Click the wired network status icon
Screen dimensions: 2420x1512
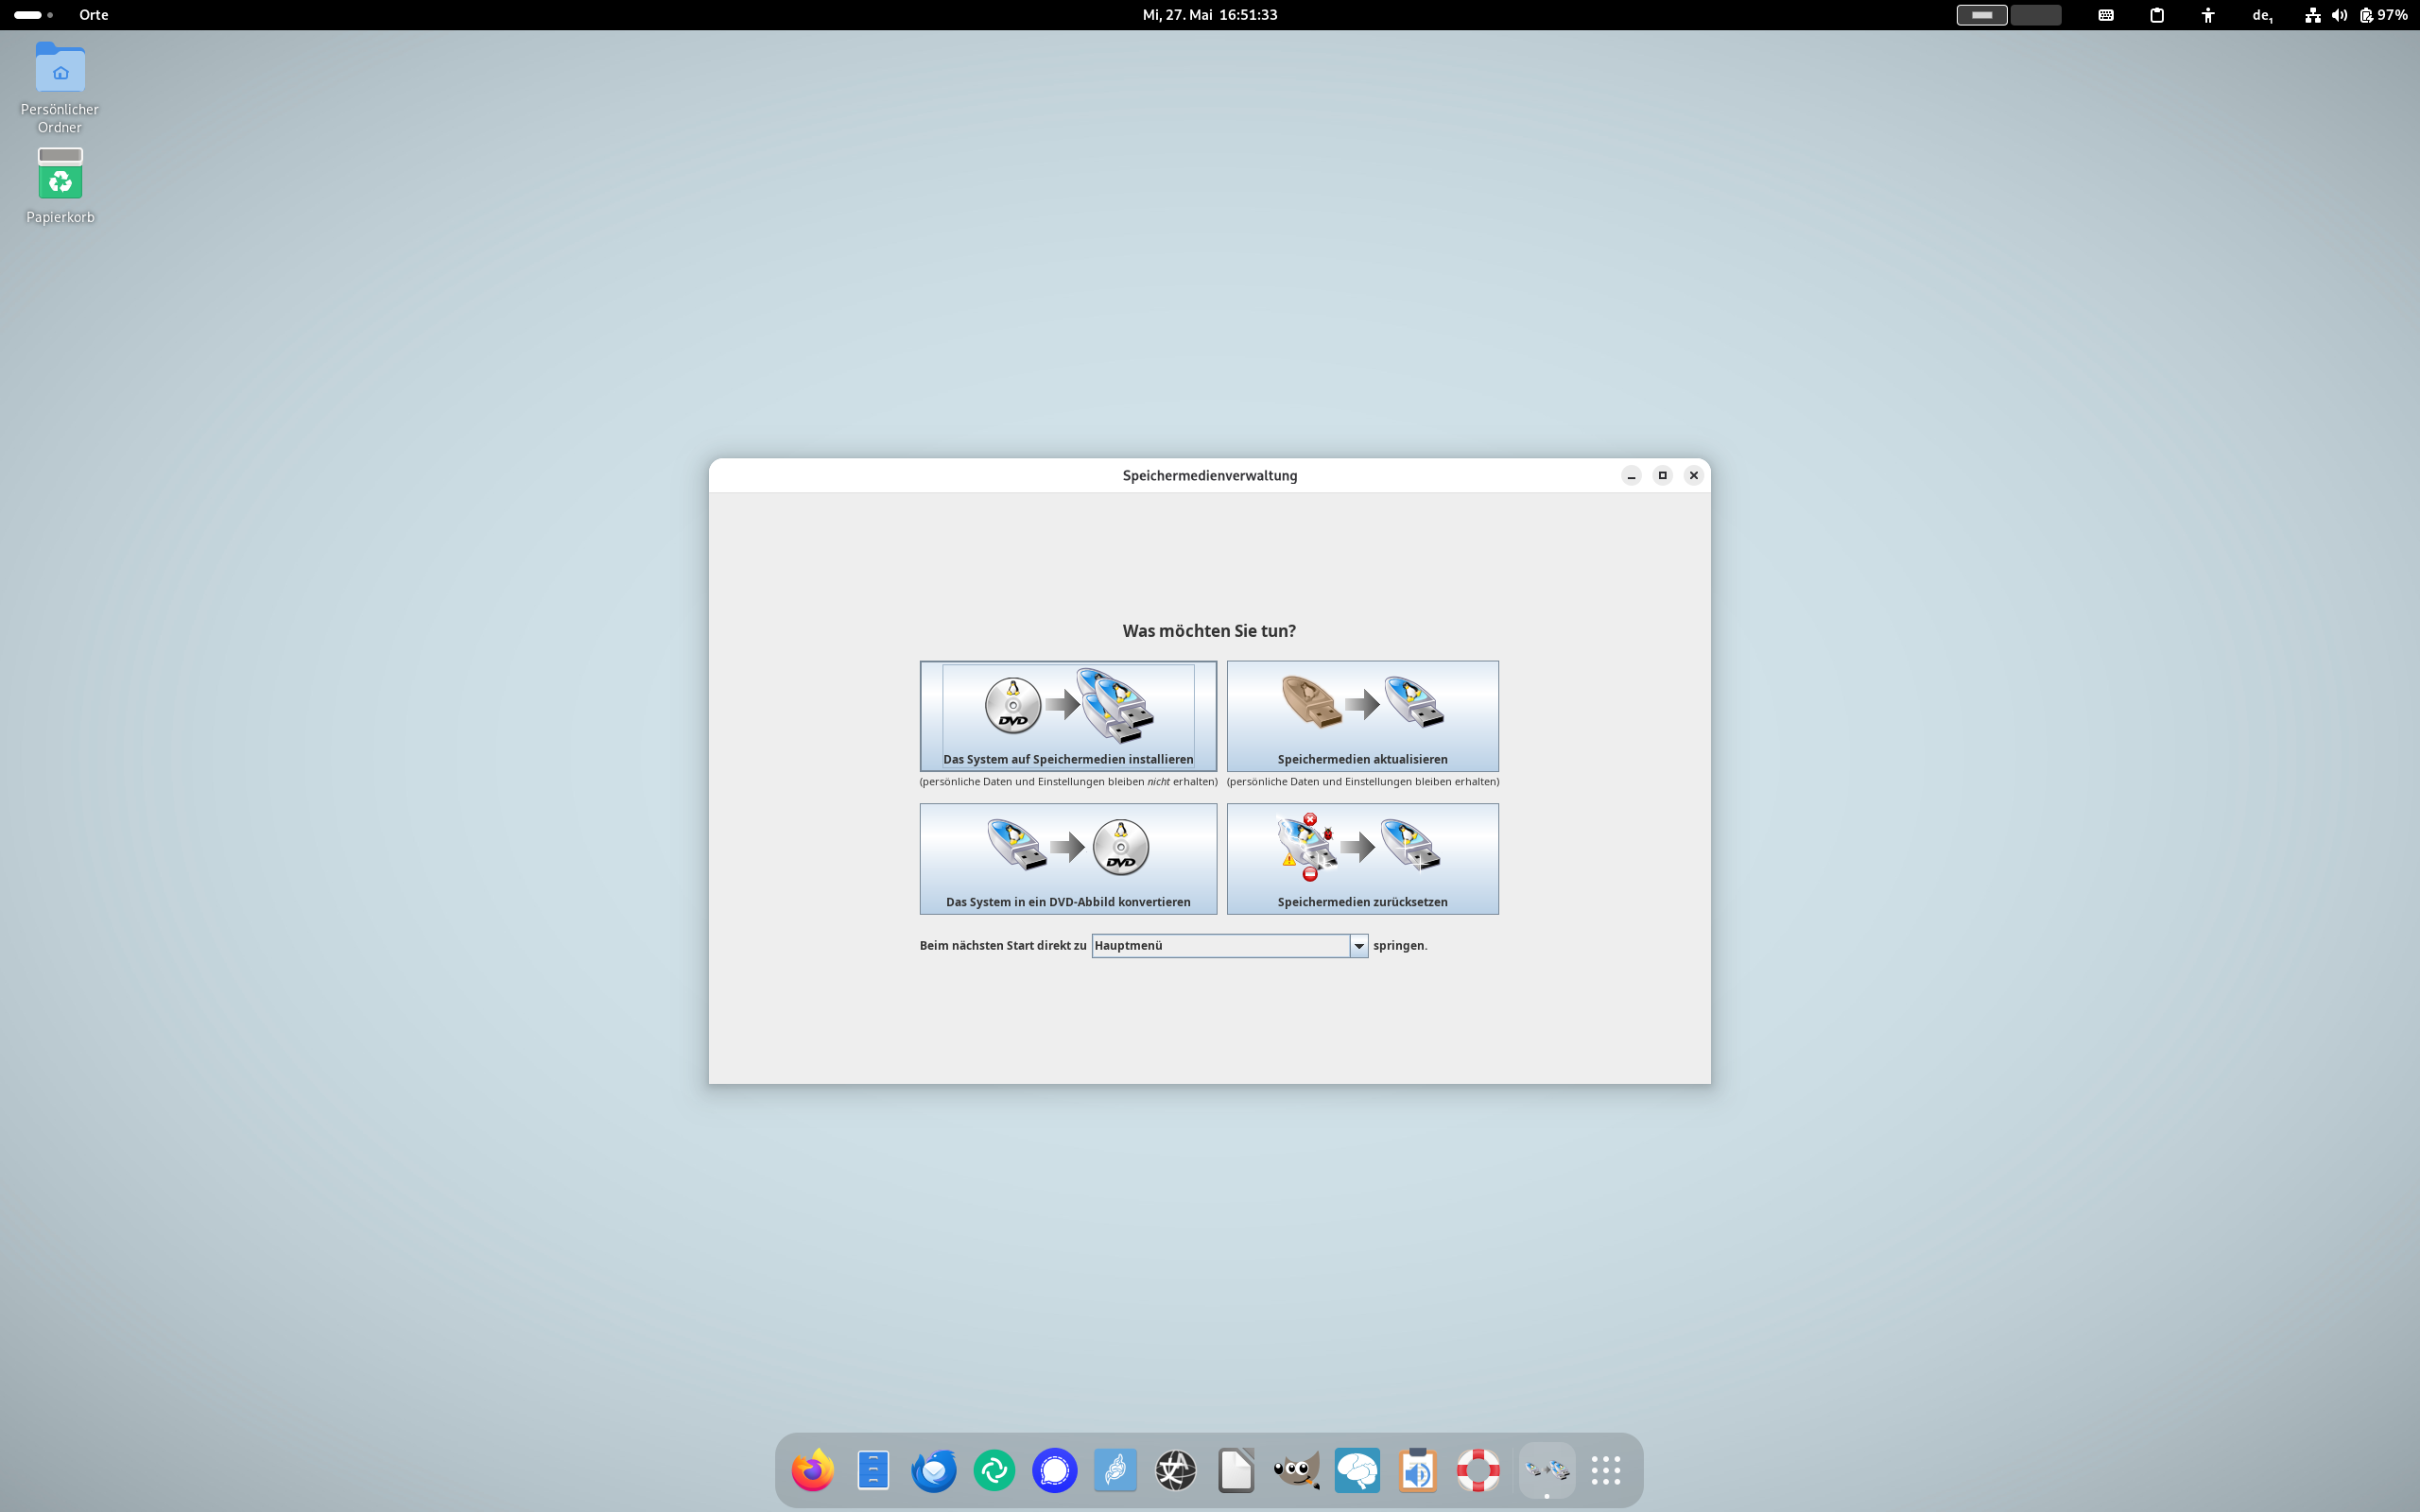click(2312, 15)
